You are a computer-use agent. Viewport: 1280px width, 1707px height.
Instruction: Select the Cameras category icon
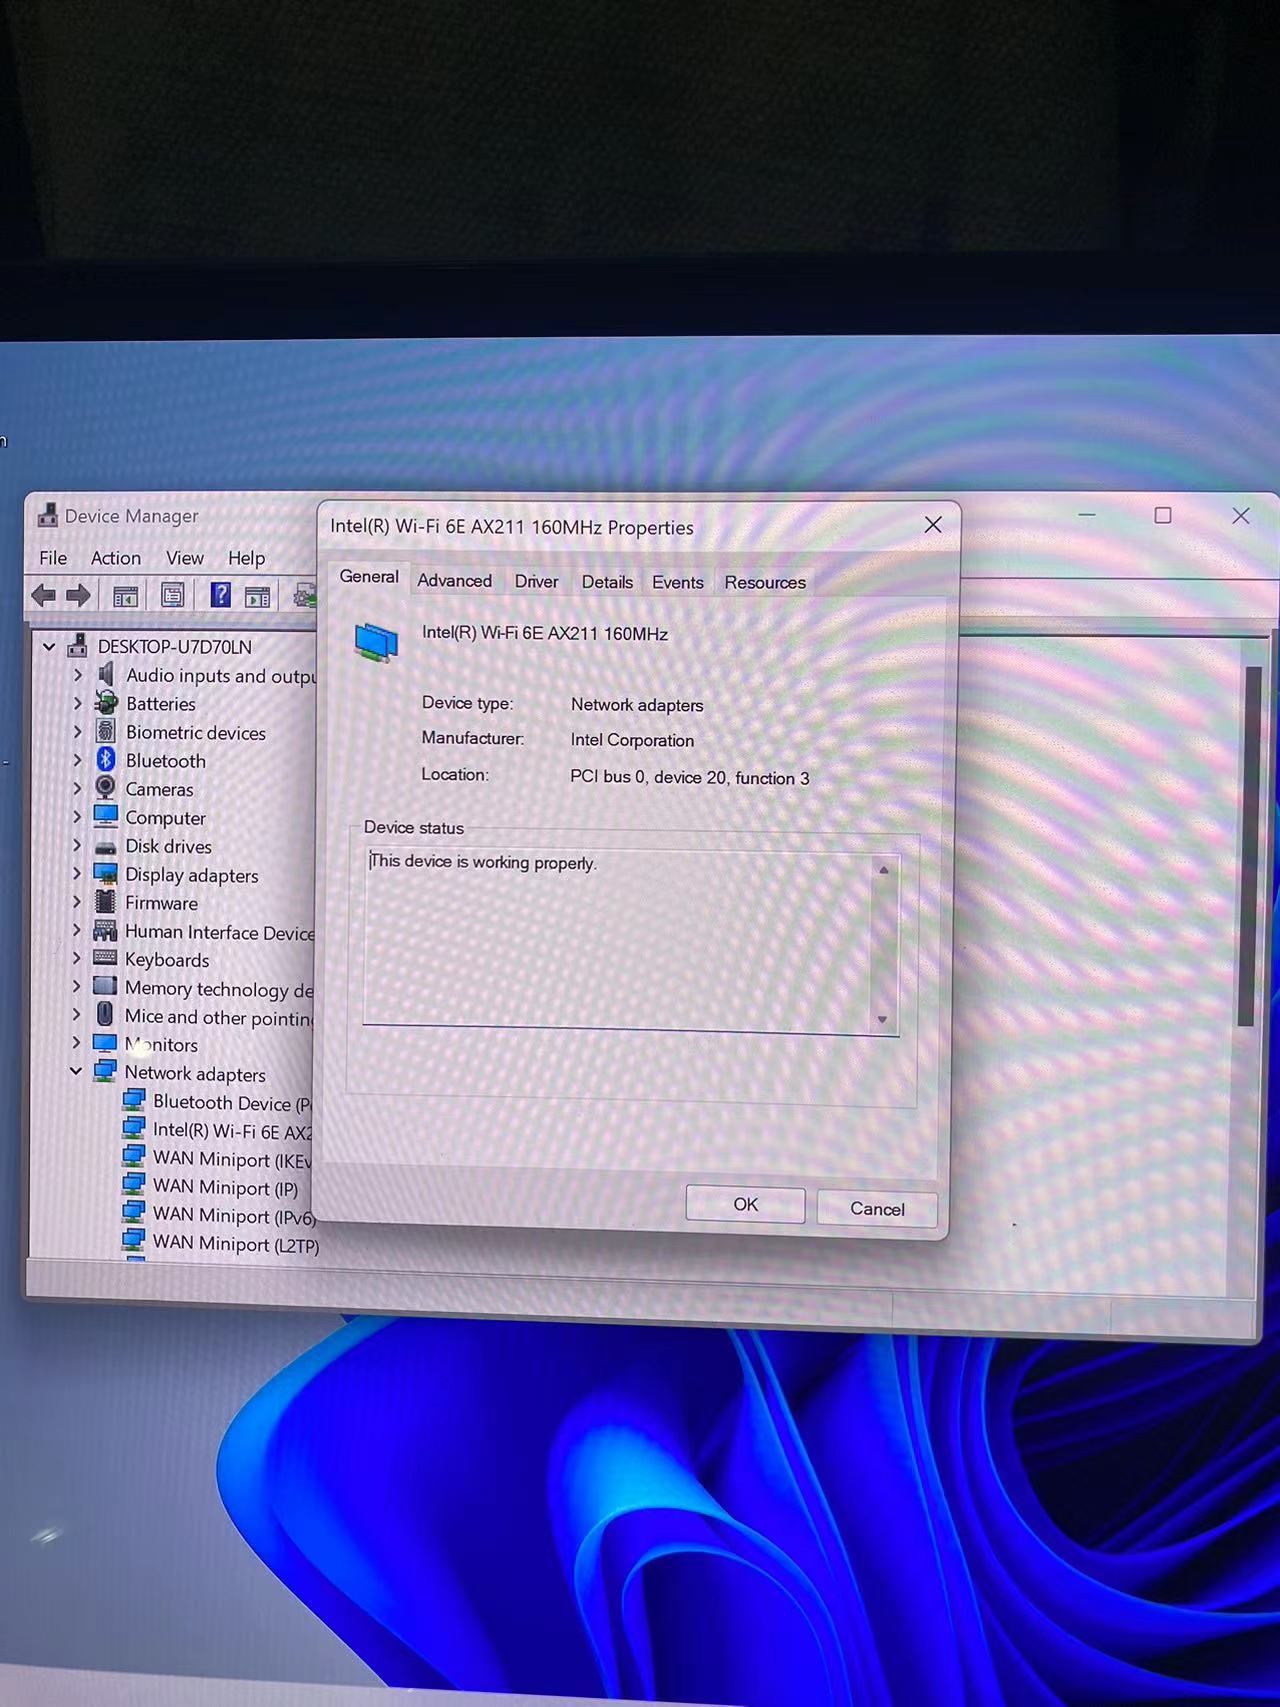tap(106, 787)
